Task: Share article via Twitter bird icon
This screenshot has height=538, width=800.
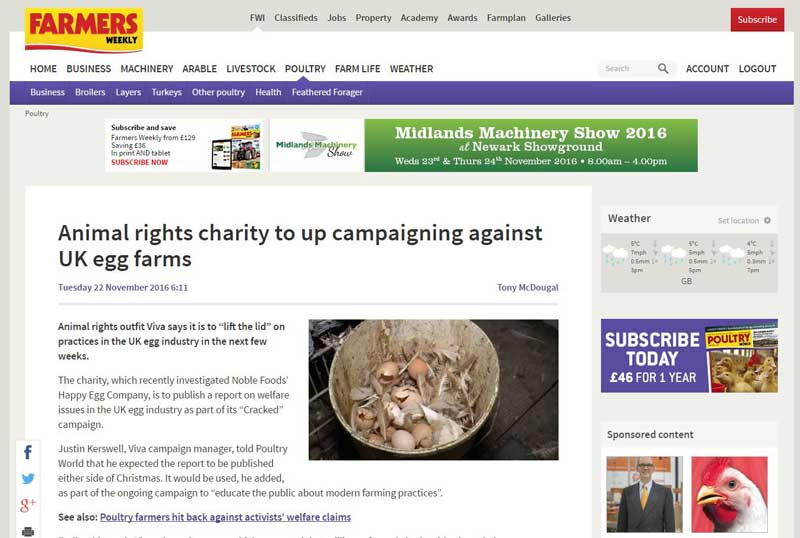Action: tap(28, 479)
